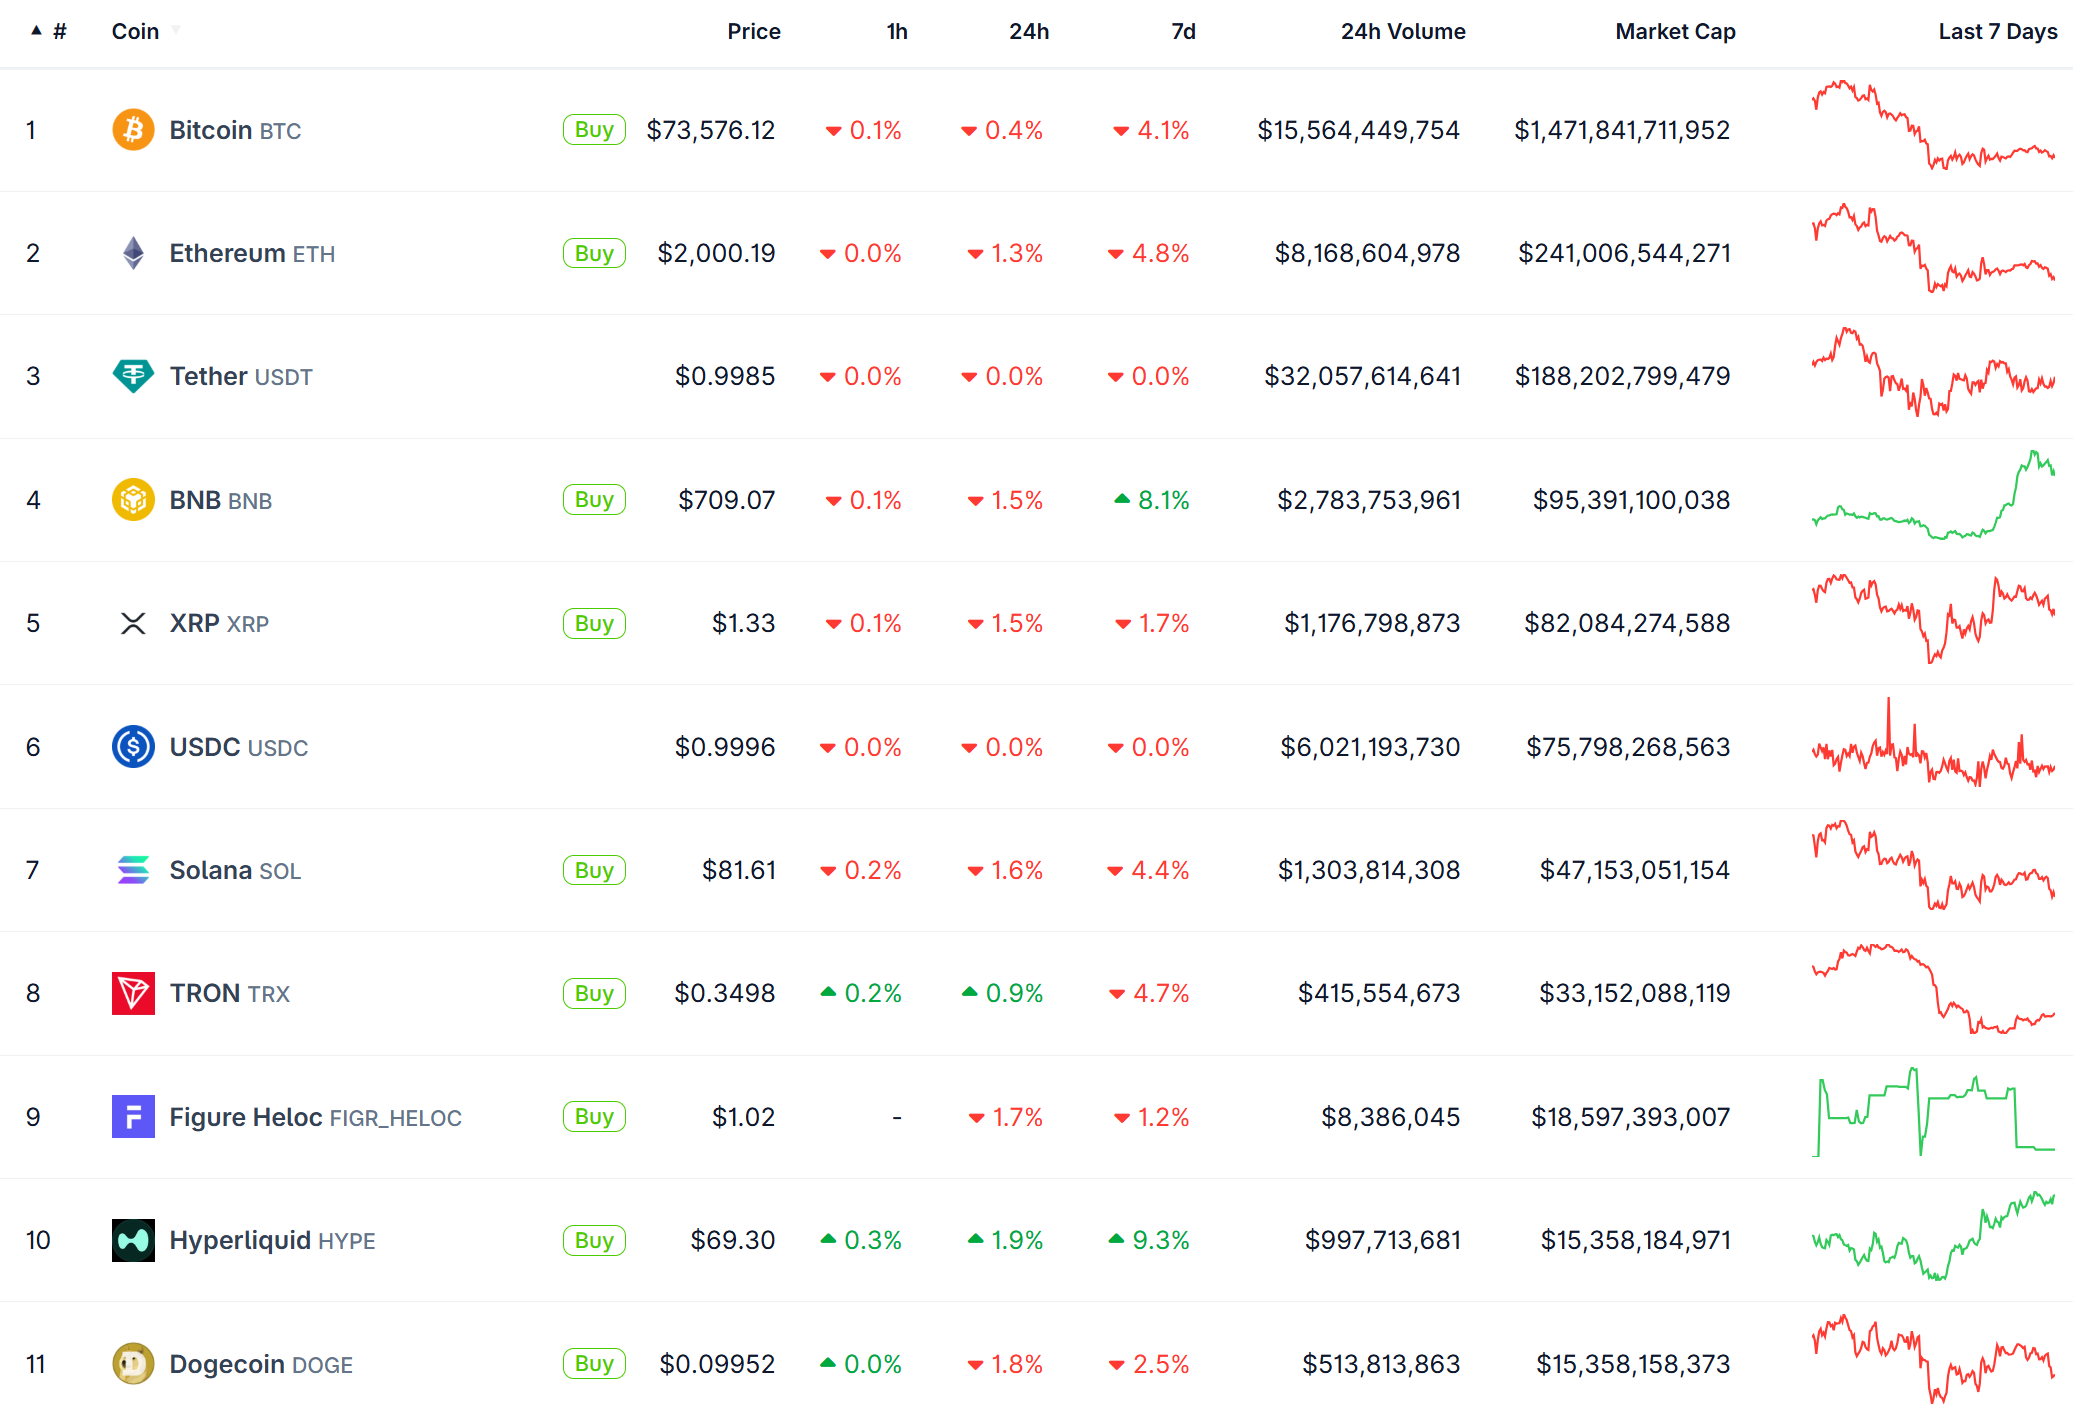Sort by the 24h Volume header
2097x1416 pixels.
tap(1403, 31)
